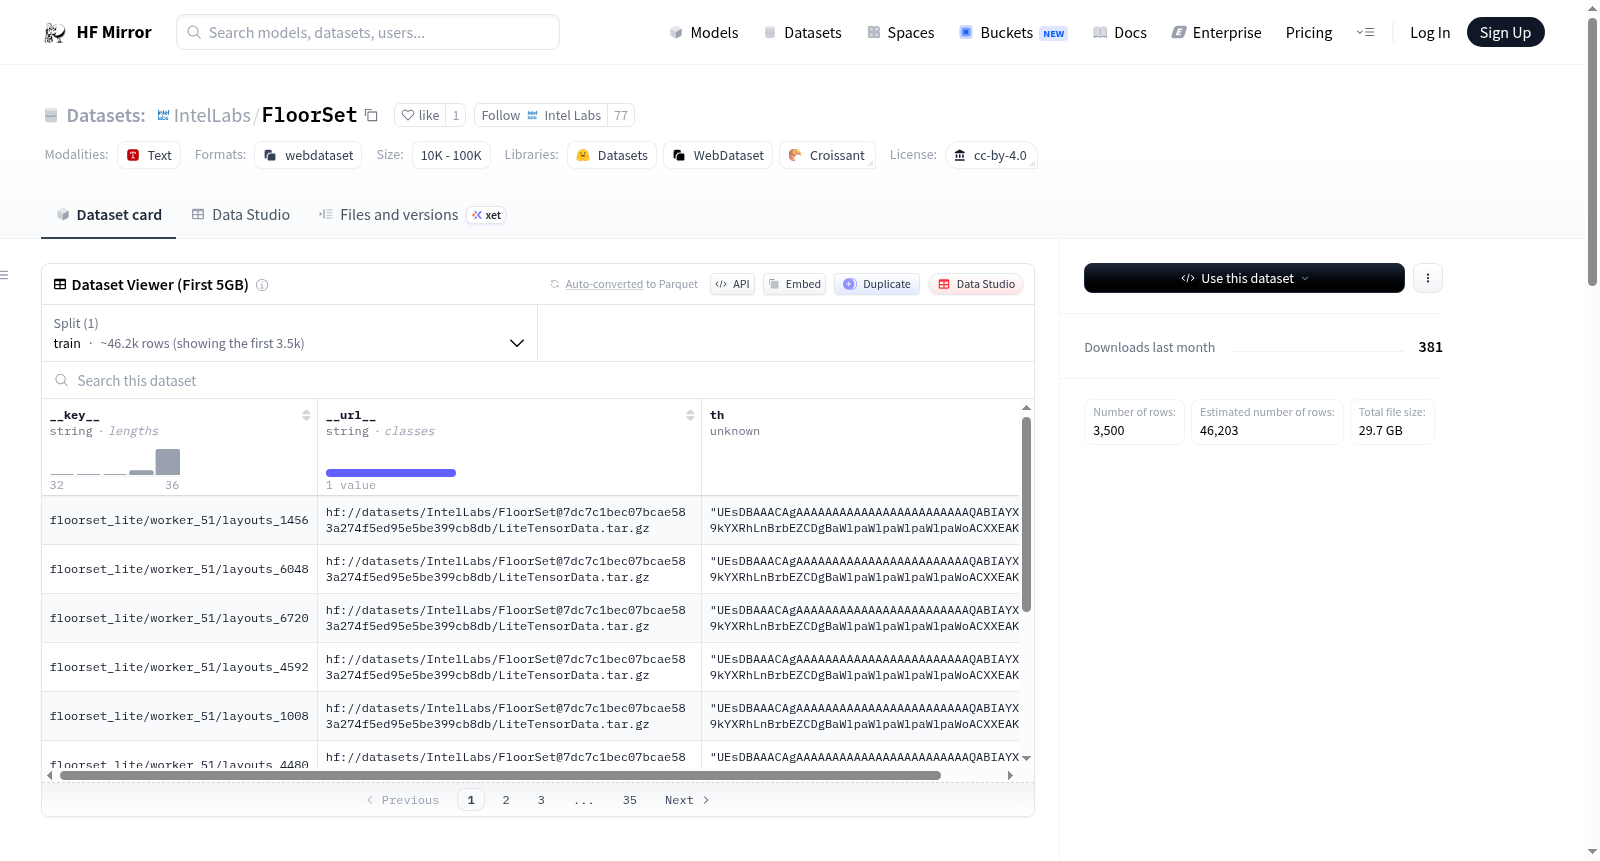Go to the Next page of rows
1600x861 pixels.
click(687, 800)
